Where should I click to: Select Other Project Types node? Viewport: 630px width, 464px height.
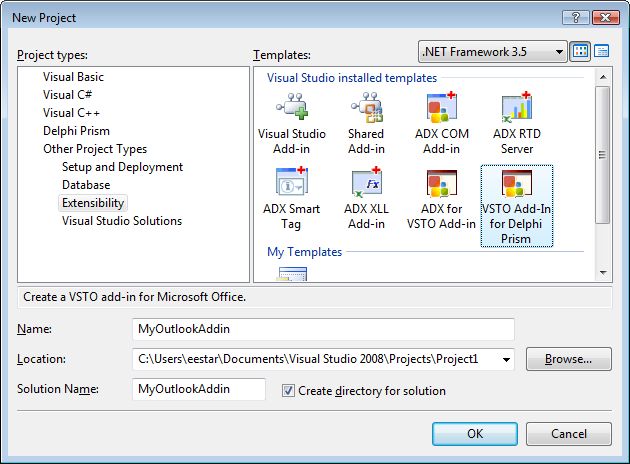(x=95, y=149)
